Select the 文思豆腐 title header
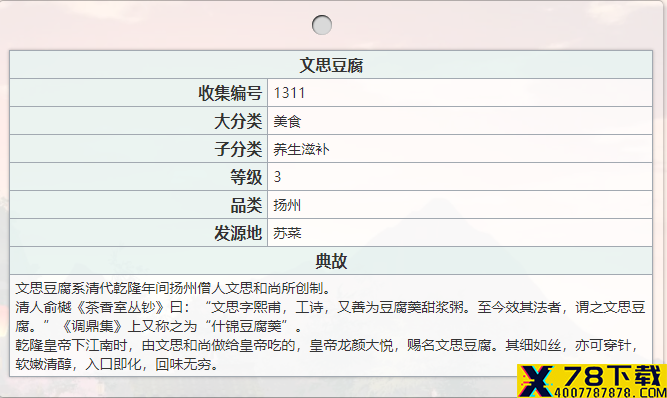This screenshot has height=398, width=667. [x=331, y=65]
